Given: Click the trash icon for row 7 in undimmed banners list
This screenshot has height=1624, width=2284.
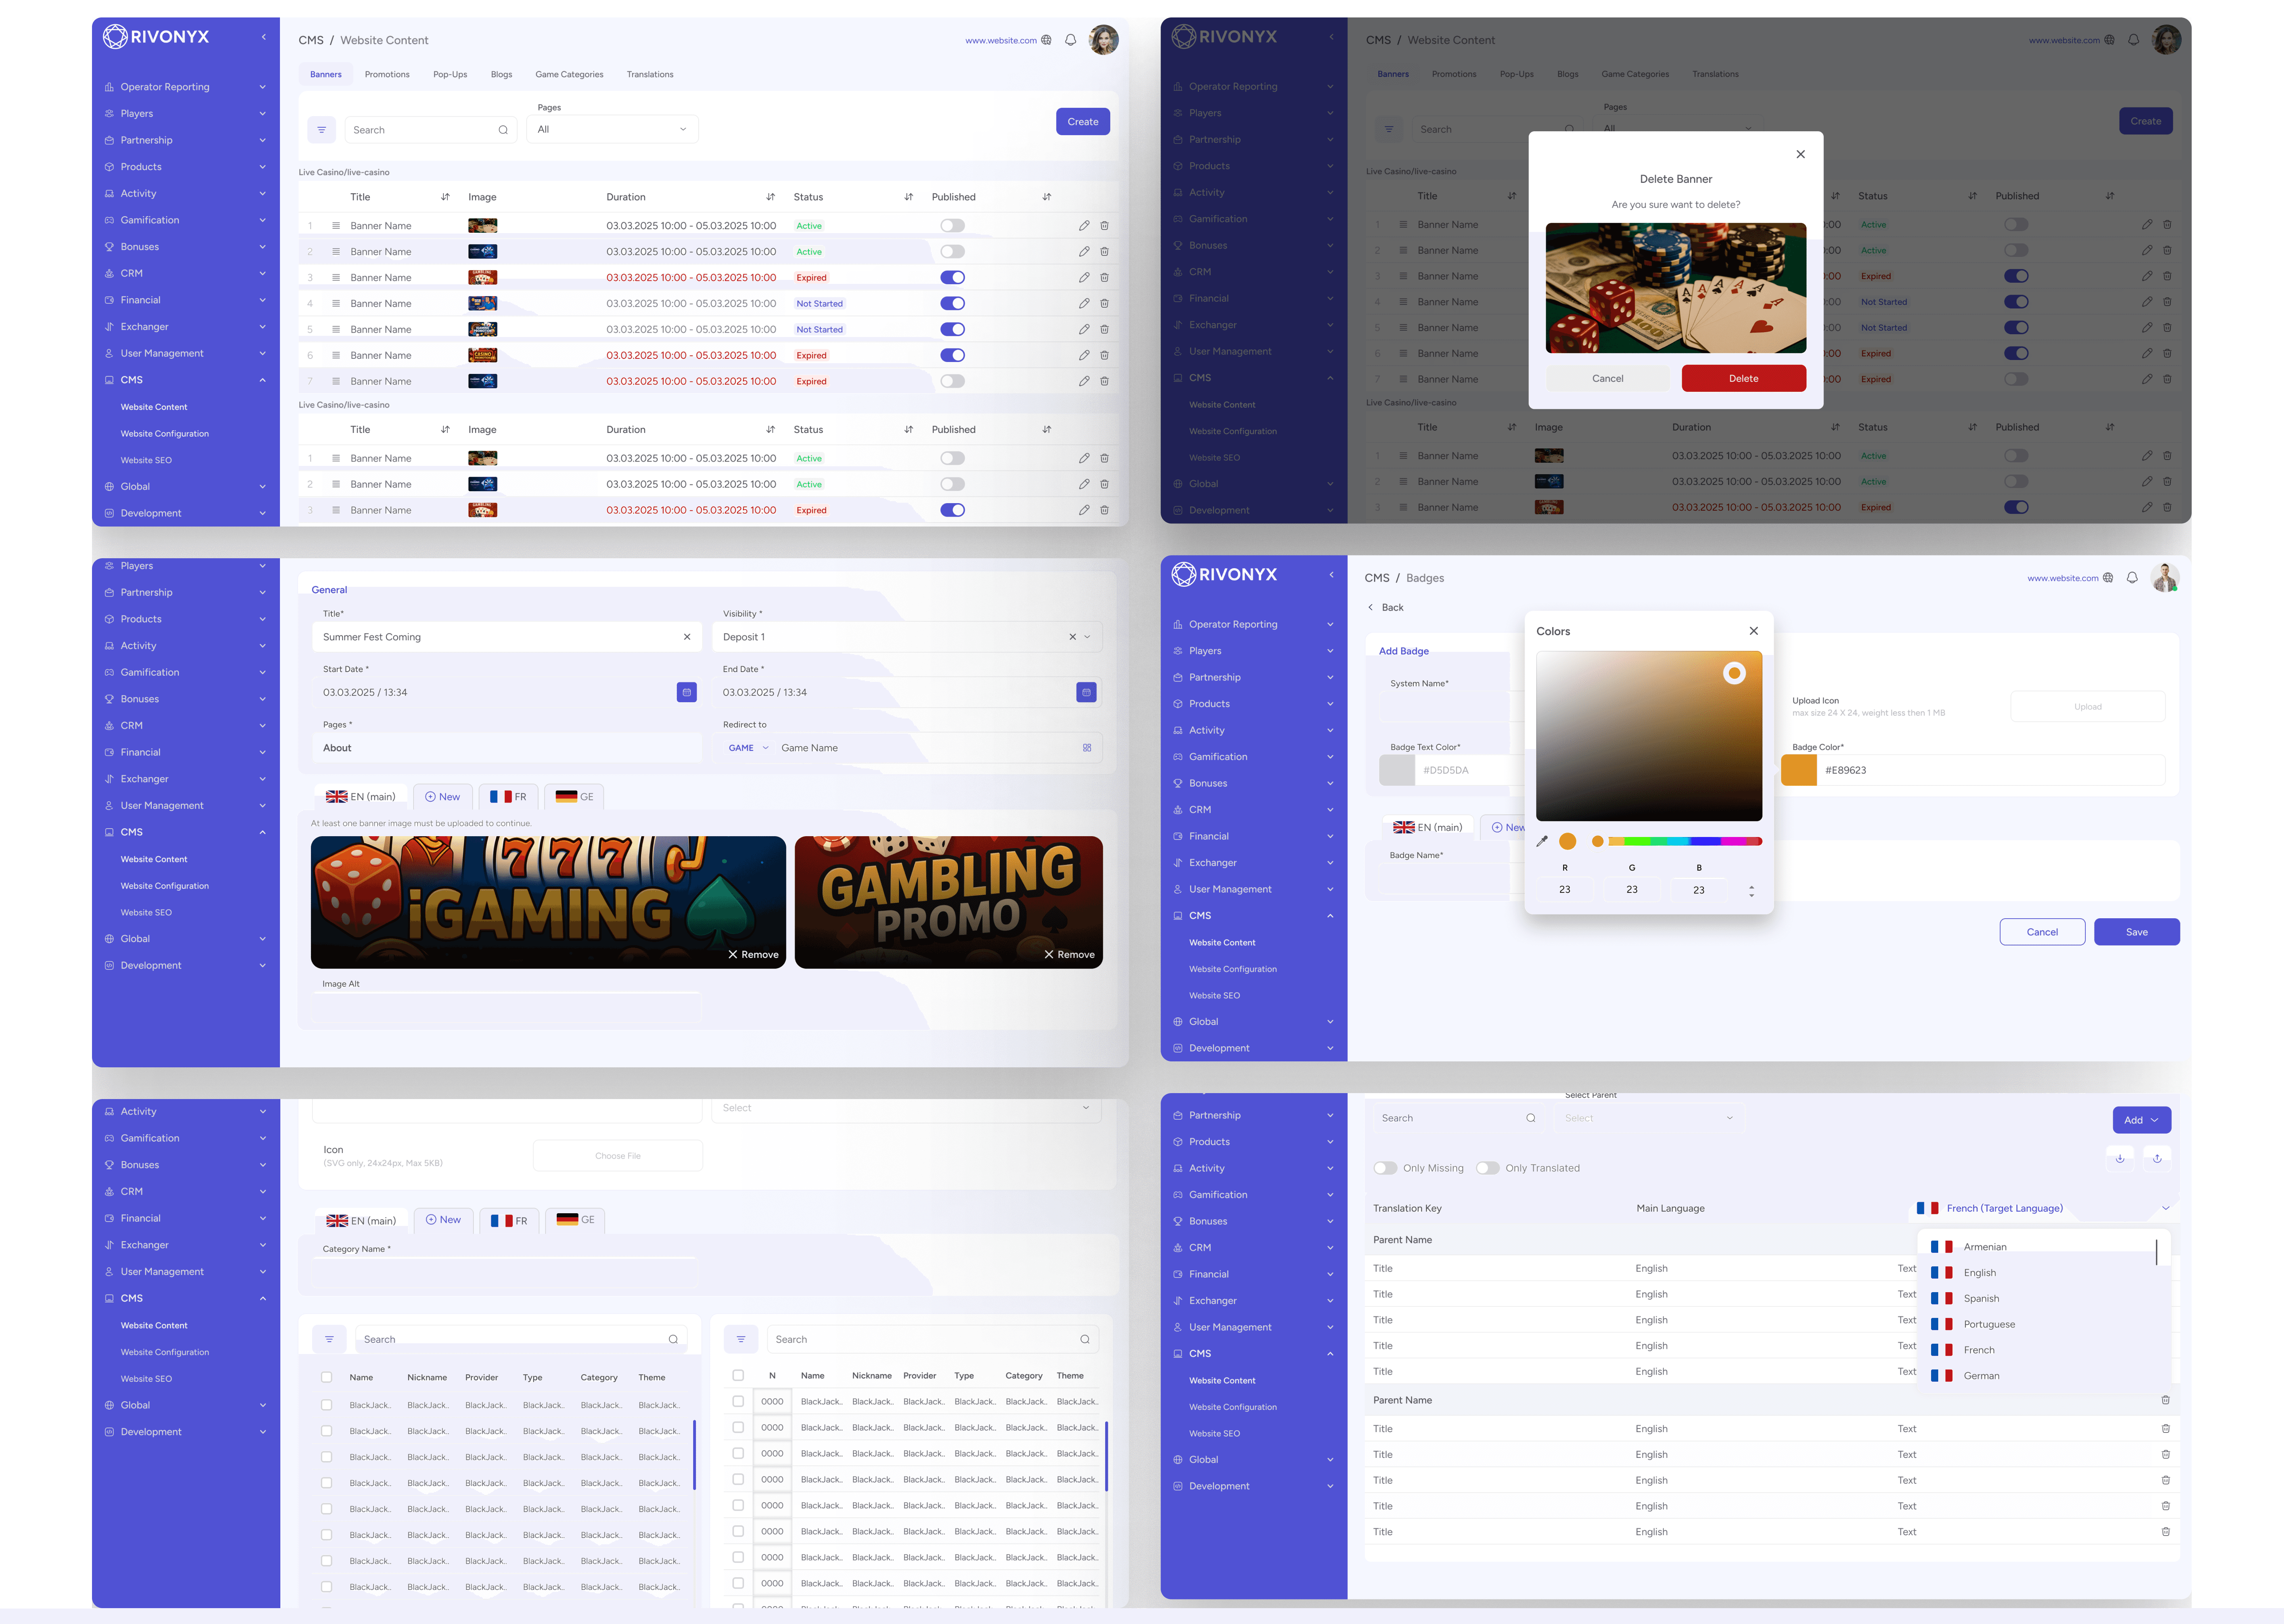Looking at the screenshot, I should coord(1104,381).
